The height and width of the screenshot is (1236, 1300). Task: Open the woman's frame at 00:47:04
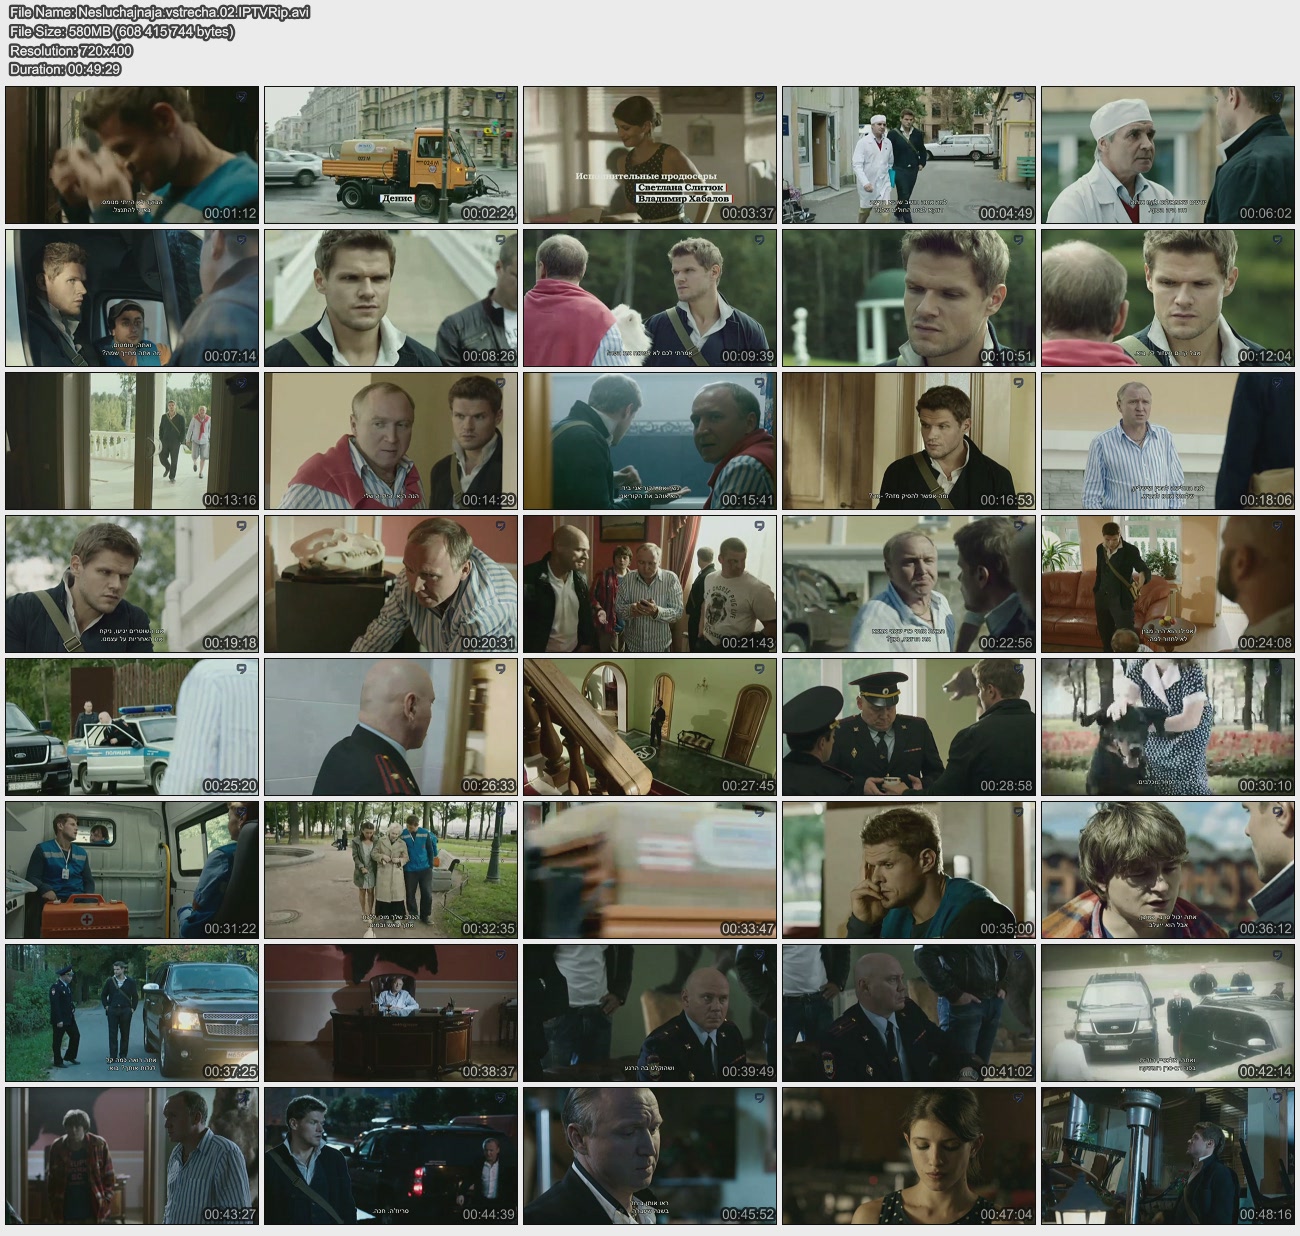908,1156
